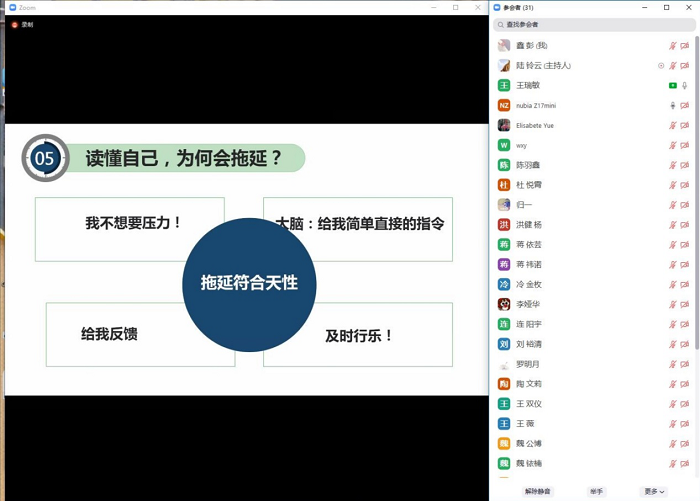Click the muted microphone icon for 杜悦霄
The image size is (700, 501).
[673, 185]
